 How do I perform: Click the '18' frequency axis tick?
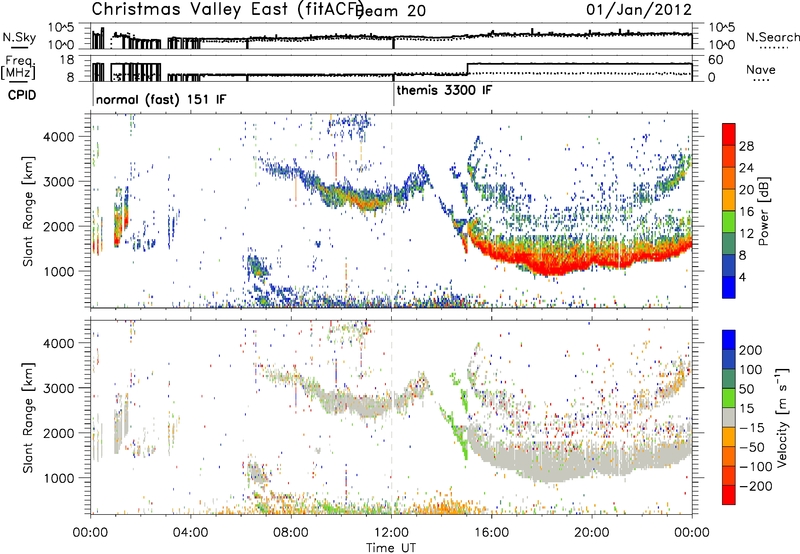pyautogui.click(x=67, y=60)
